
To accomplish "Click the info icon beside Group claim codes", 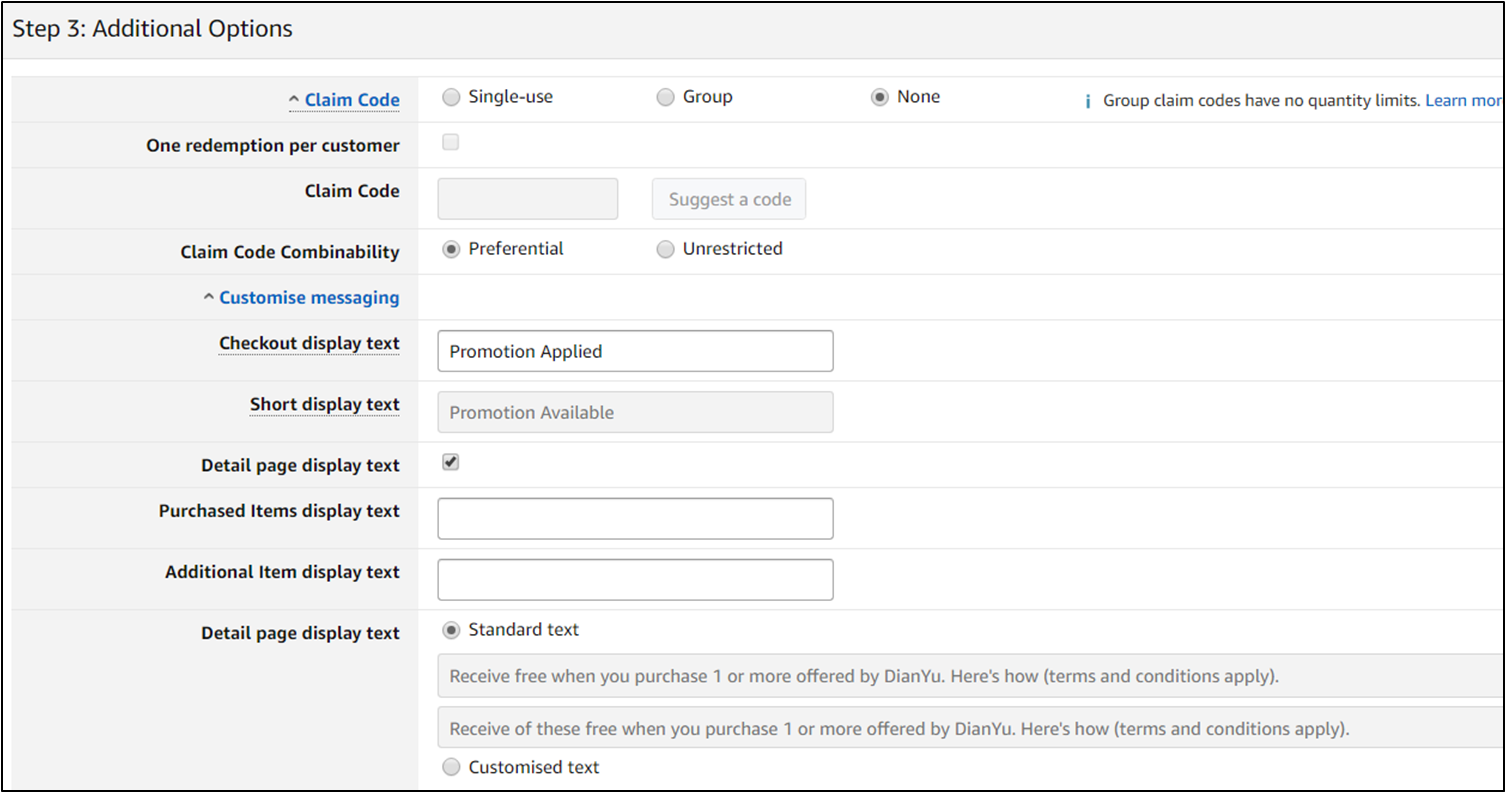I will pyautogui.click(x=1088, y=102).
